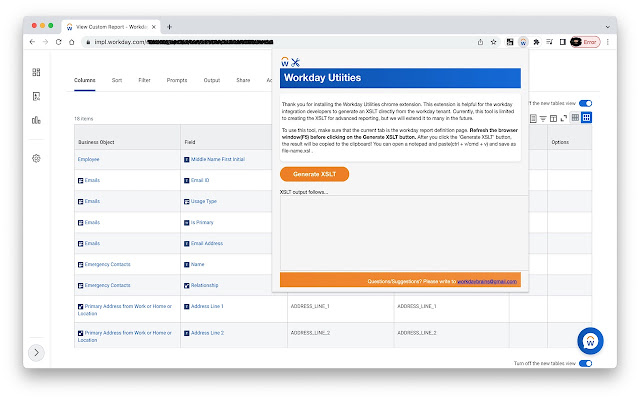The height and width of the screenshot is (400, 640).
Task: Close the View Custom Report tab
Action: 154,27
